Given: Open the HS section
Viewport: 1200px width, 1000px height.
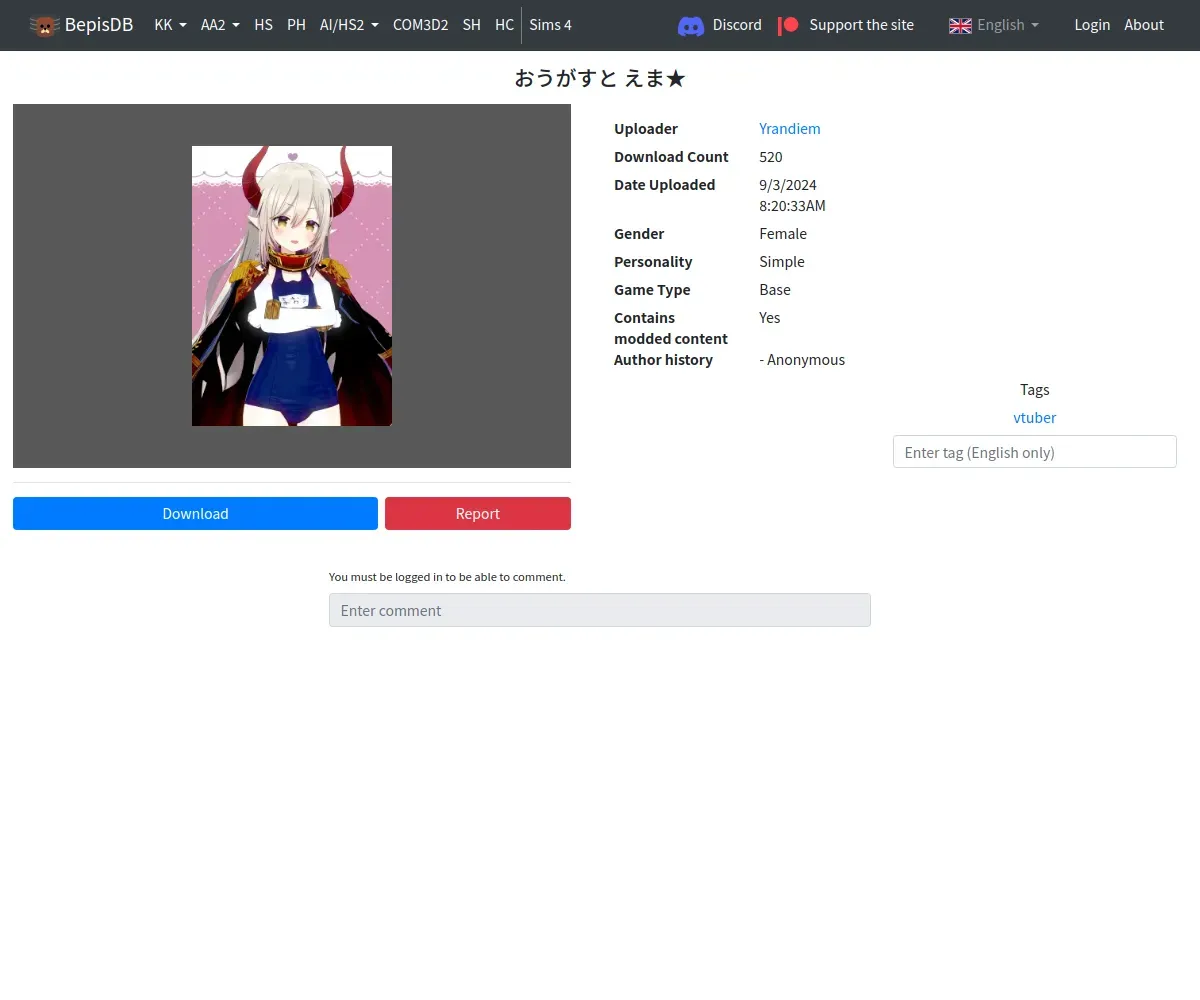Looking at the screenshot, I should click(263, 25).
